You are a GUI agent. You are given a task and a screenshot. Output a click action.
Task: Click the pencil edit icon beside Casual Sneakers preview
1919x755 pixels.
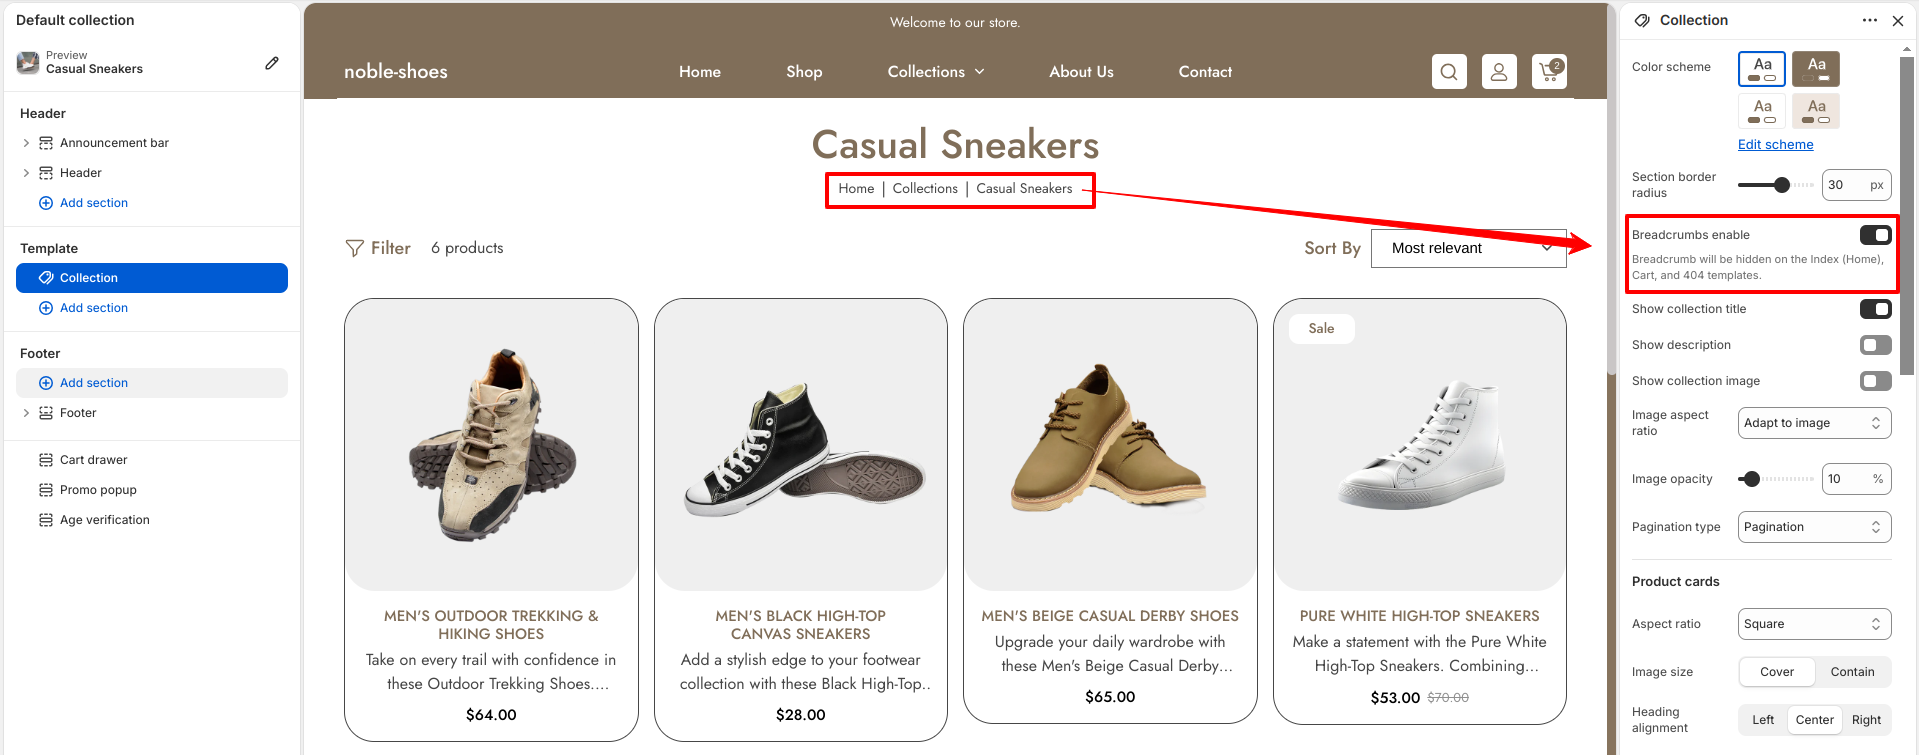click(272, 63)
